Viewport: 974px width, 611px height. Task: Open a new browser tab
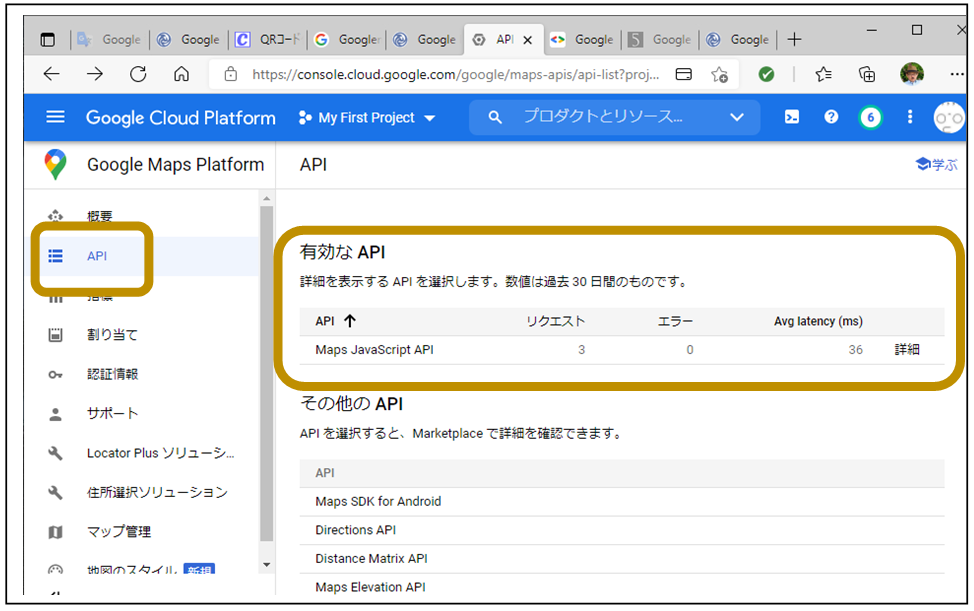pyautogui.click(x=795, y=40)
